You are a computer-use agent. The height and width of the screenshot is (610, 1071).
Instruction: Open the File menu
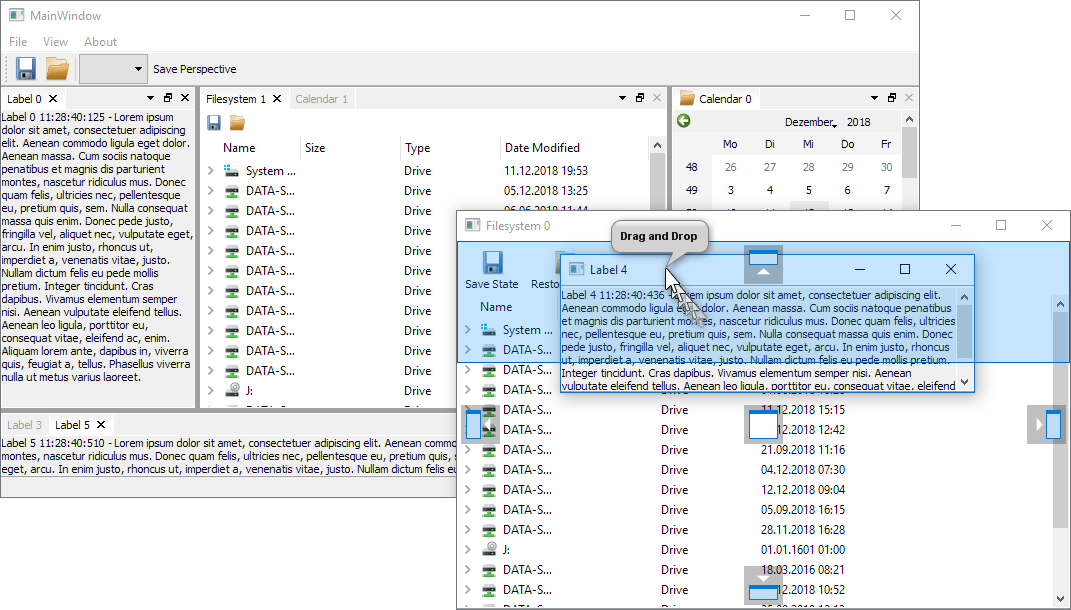point(18,42)
